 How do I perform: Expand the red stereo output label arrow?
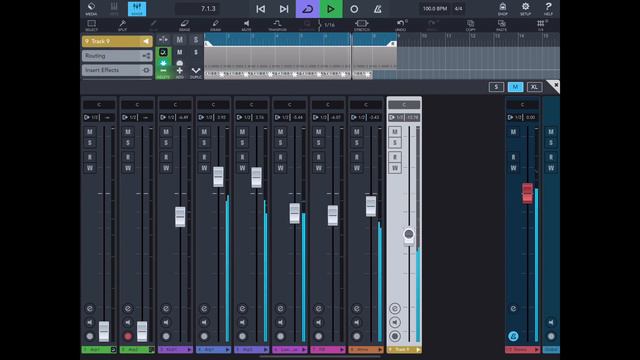click(536, 350)
